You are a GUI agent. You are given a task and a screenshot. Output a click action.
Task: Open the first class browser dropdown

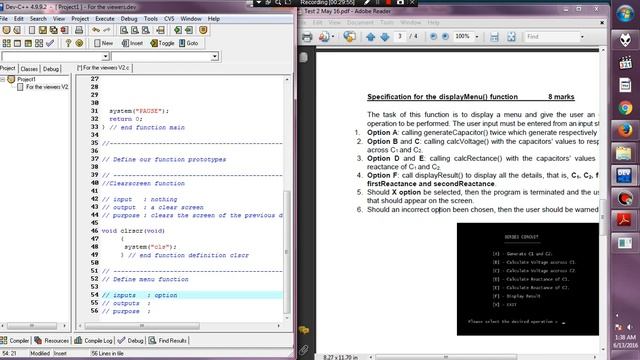(x=105, y=56)
